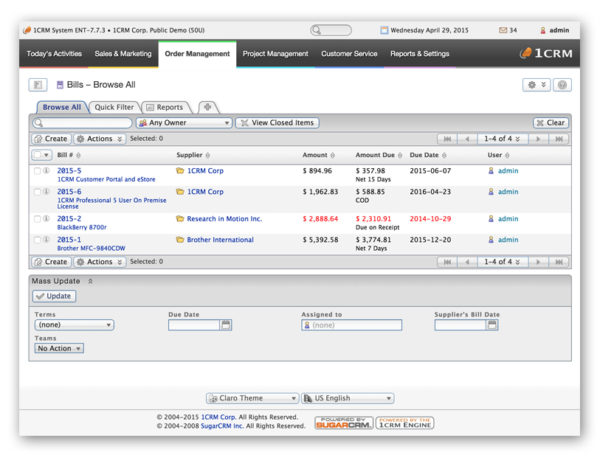The width and height of the screenshot is (600, 458).
Task: Open the Due Date calendar picker icon
Action: point(226,325)
